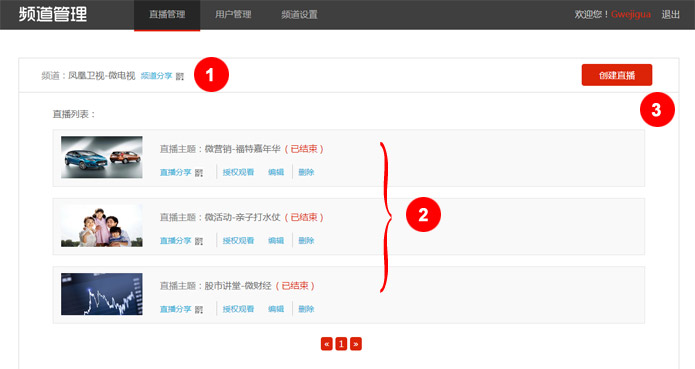Log out using the 退出 link
This screenshot has width=695, height=369.
click(x=670, y=15)
